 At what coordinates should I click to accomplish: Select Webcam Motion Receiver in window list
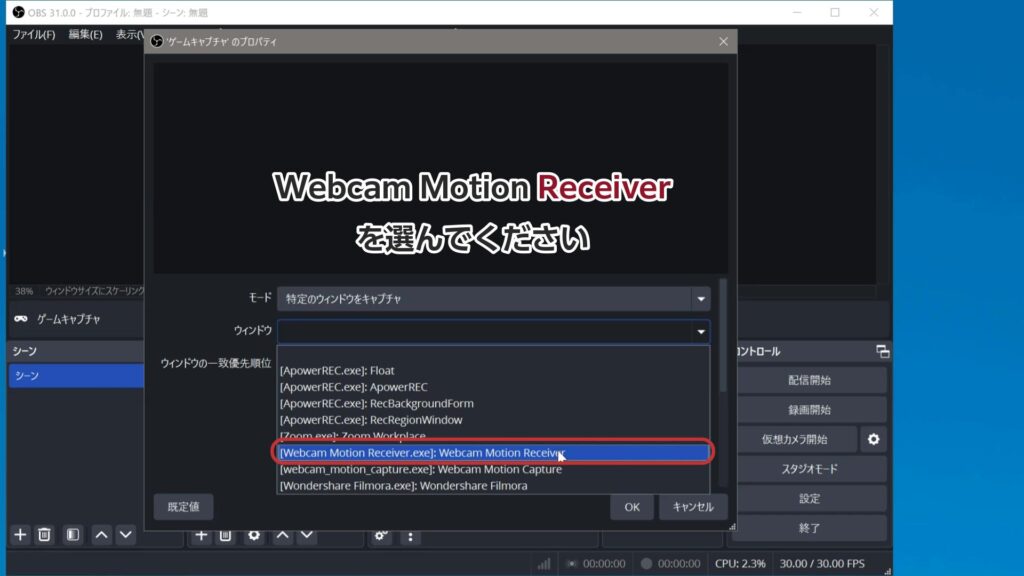(493, 453)
